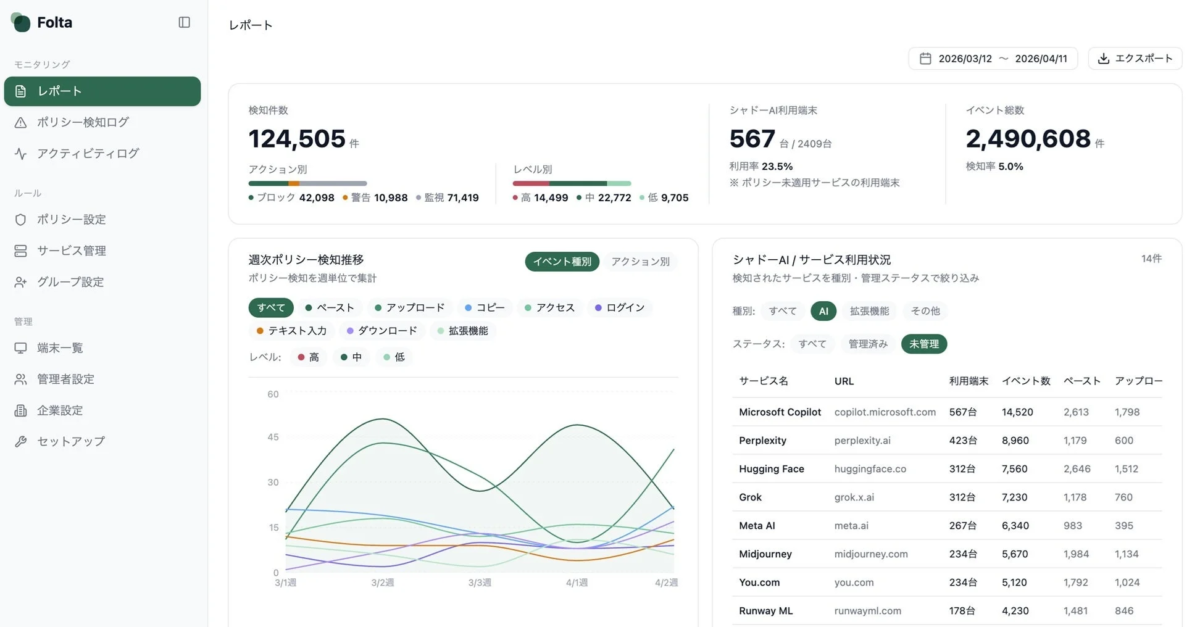Open ポリシー検知ログ page

(x=102, y=122)
